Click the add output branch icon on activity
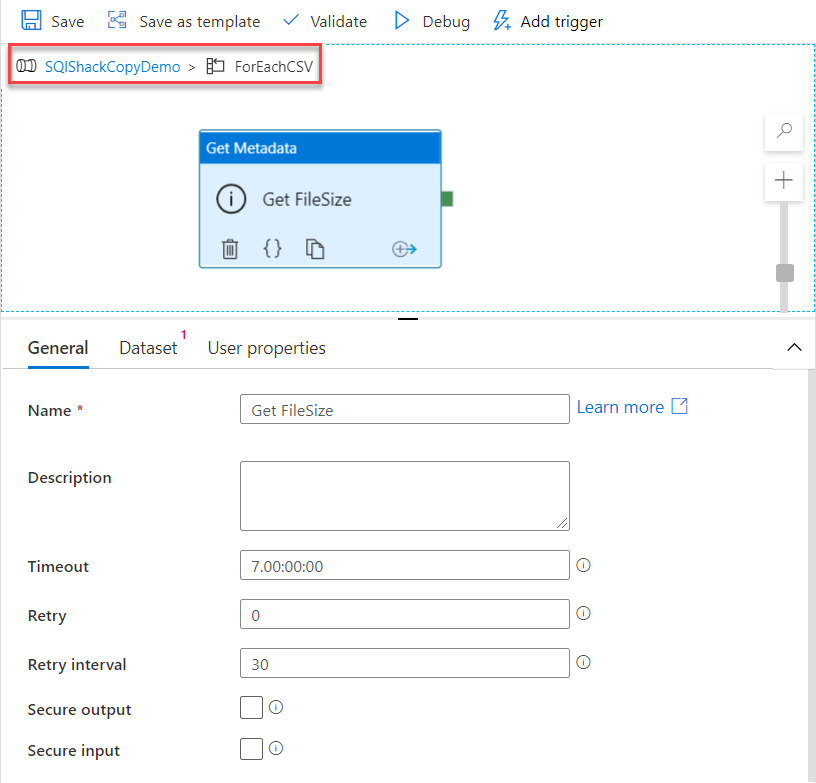 [404, 248]
